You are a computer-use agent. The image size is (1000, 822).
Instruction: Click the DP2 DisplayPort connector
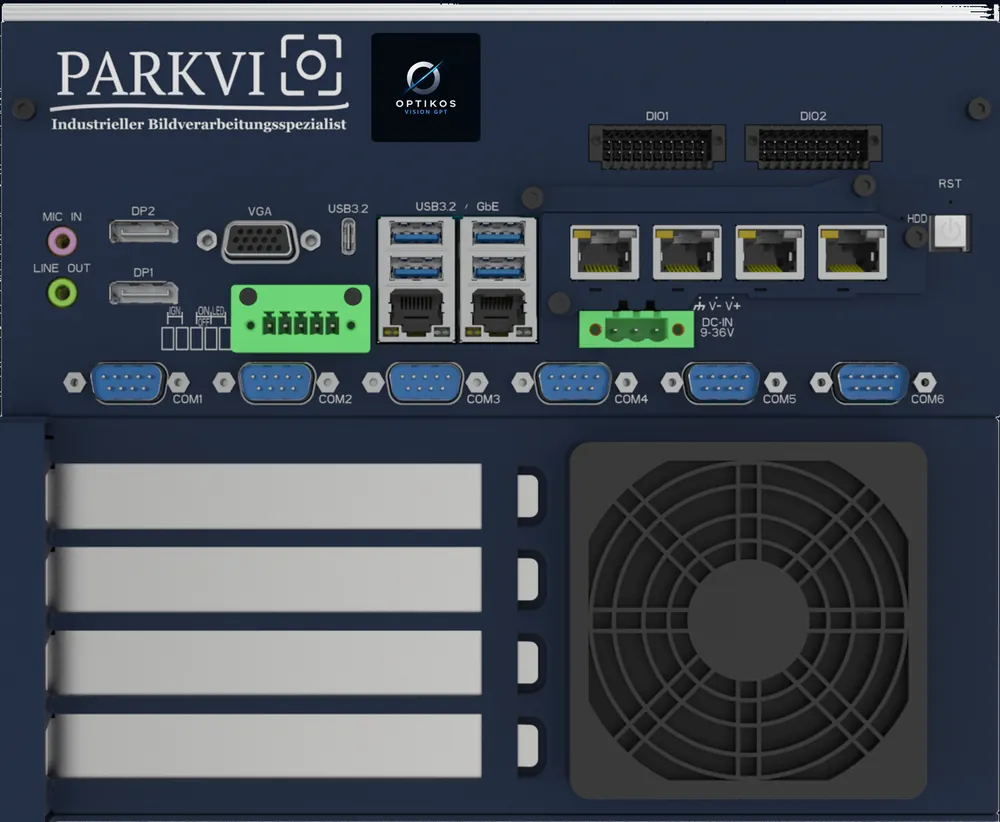point(143,231)
